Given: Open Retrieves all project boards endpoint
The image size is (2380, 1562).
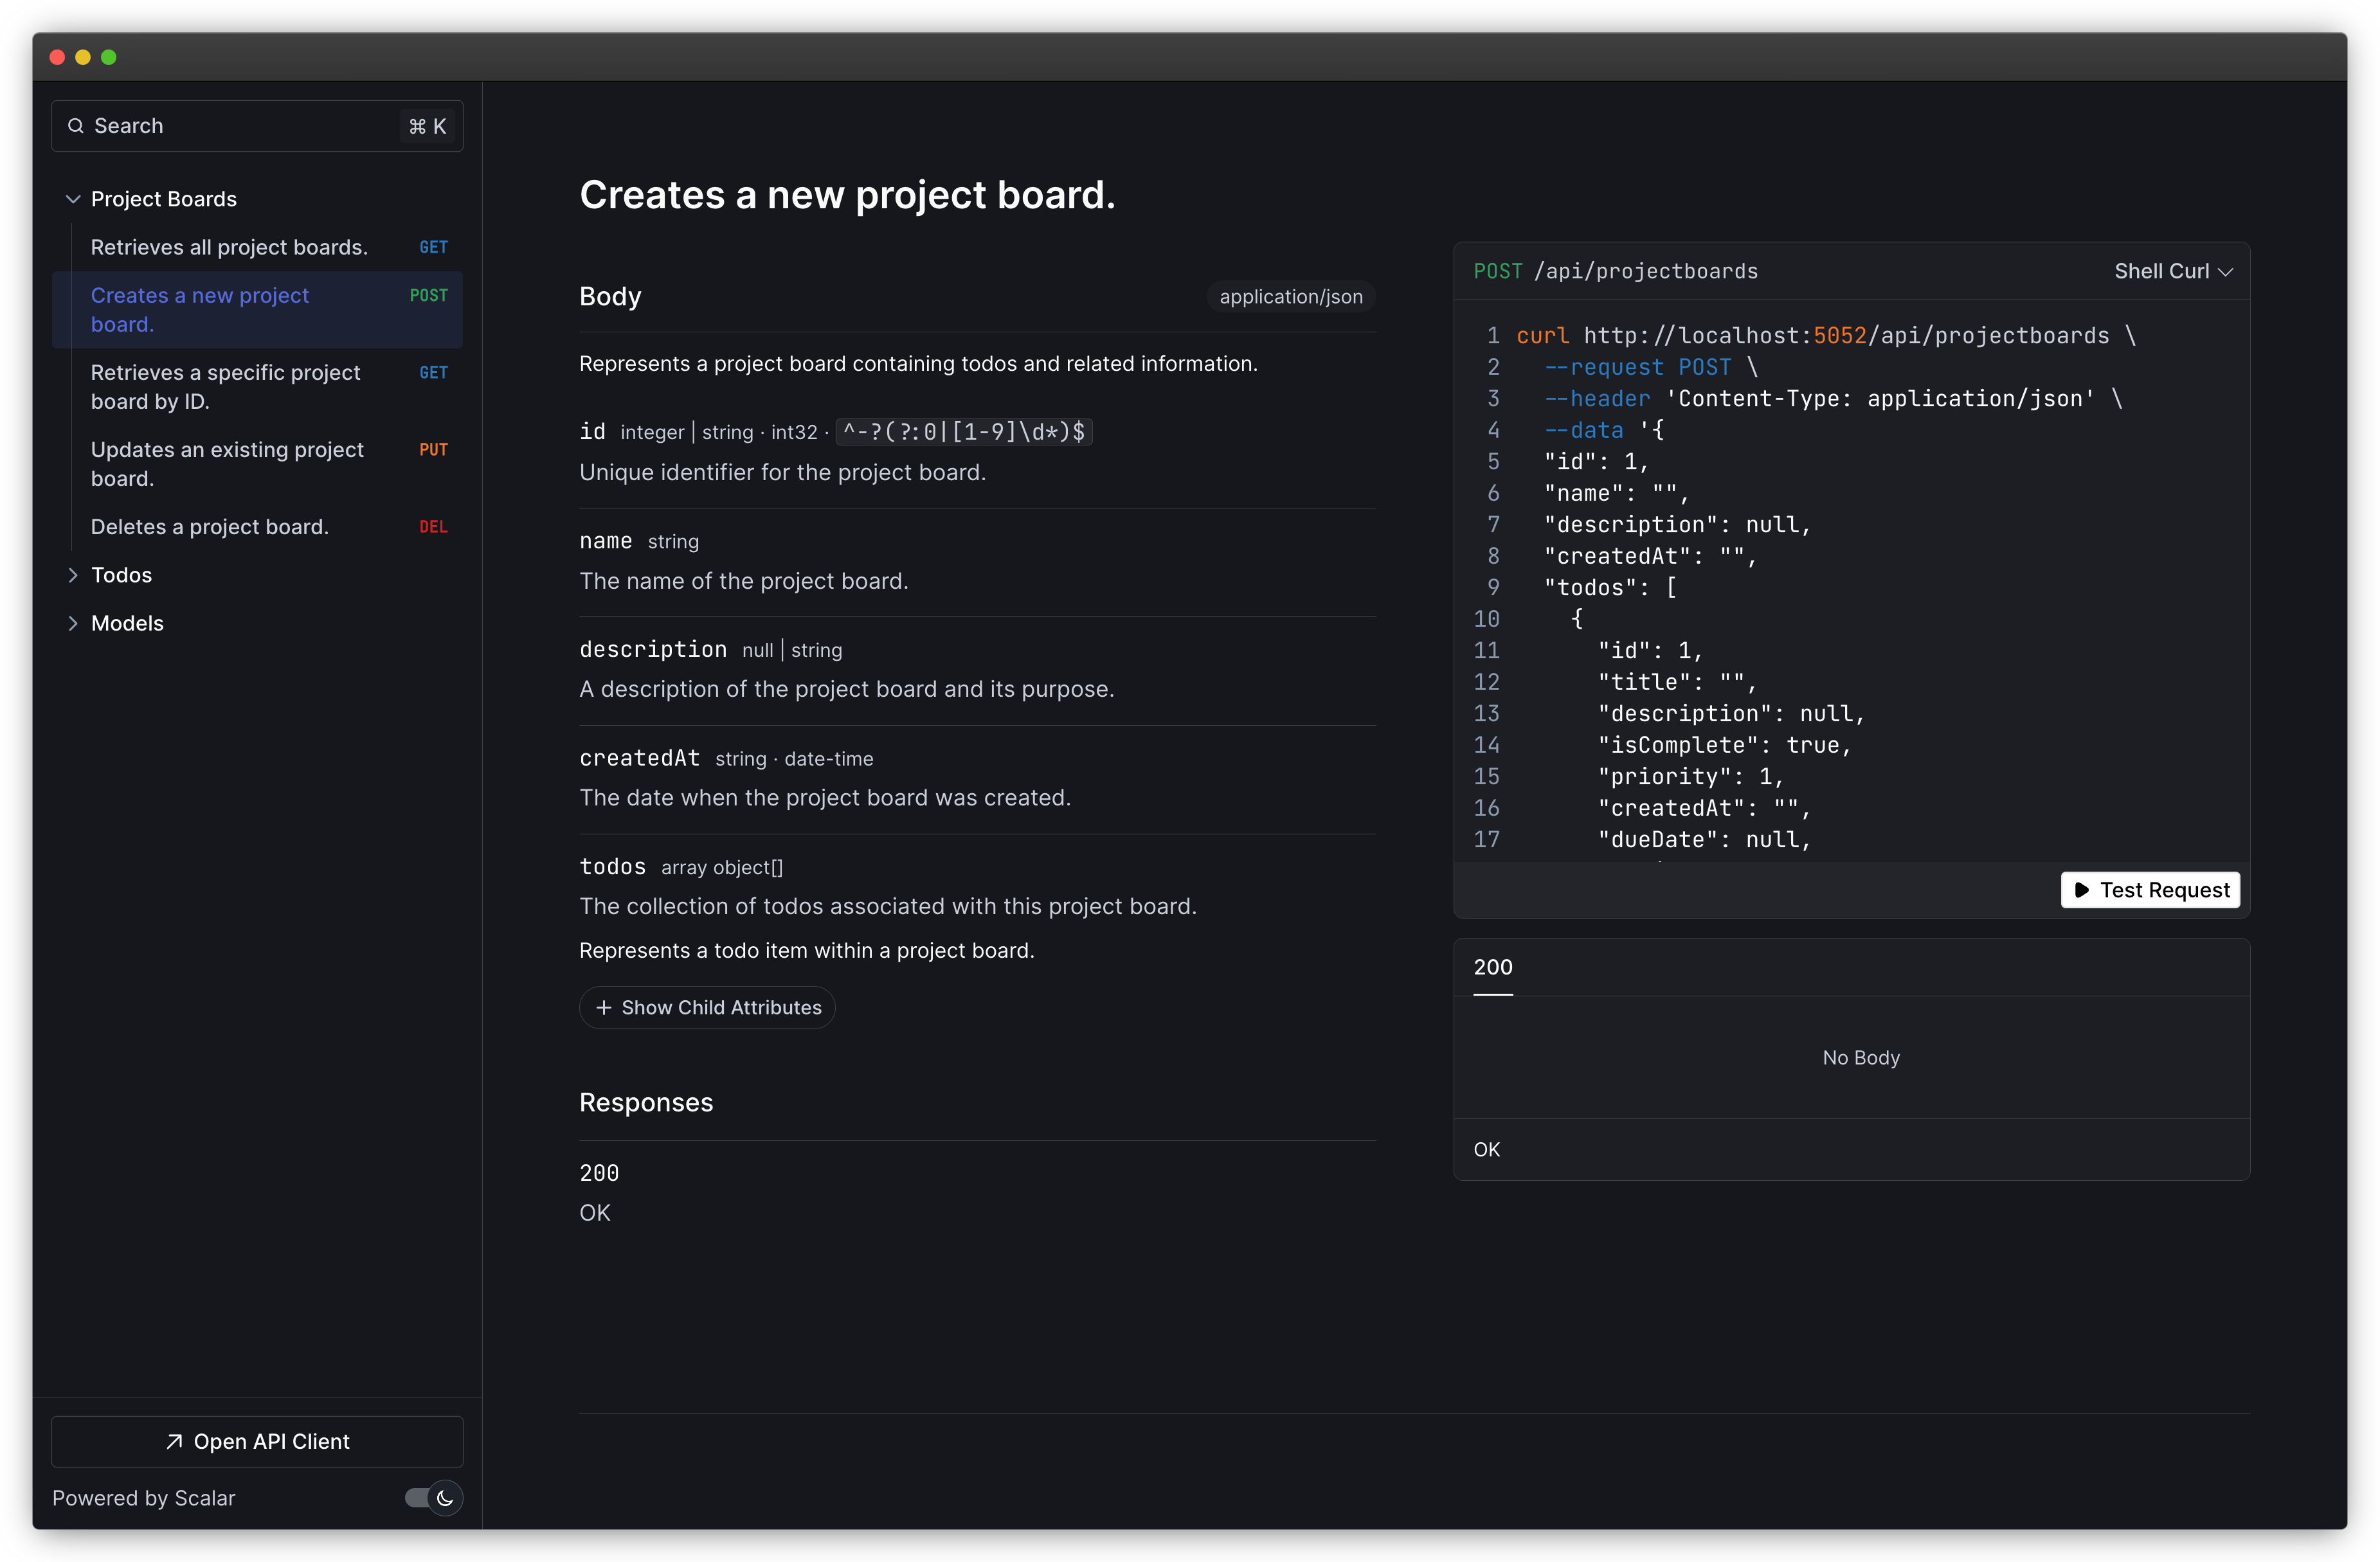Looking at the screenshot, I should 258,247.
